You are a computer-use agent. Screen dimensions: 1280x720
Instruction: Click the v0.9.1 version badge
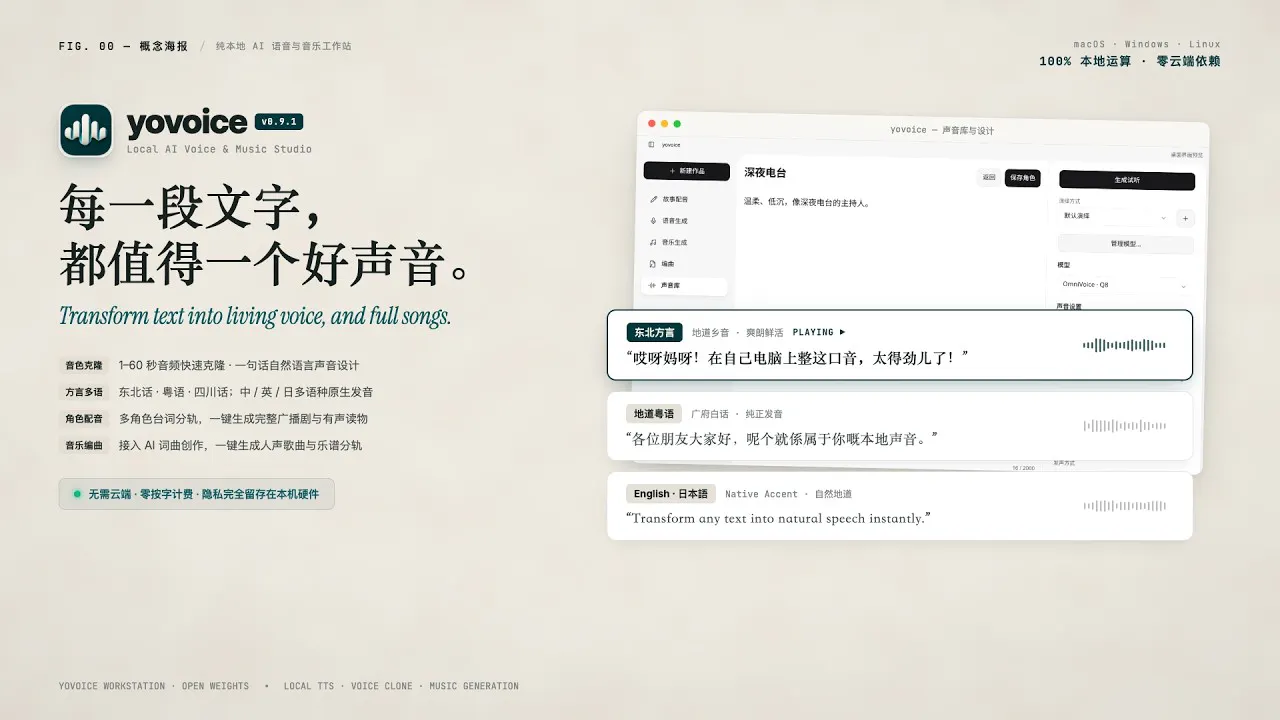pyautogui.click(x=279, y=122)
